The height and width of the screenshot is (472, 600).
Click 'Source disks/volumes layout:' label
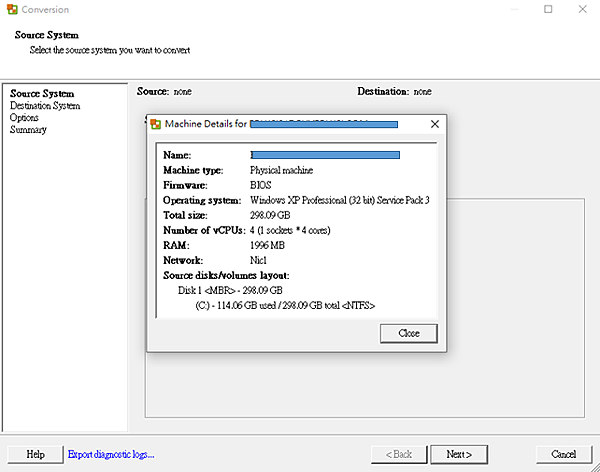(x=226, y=276)
